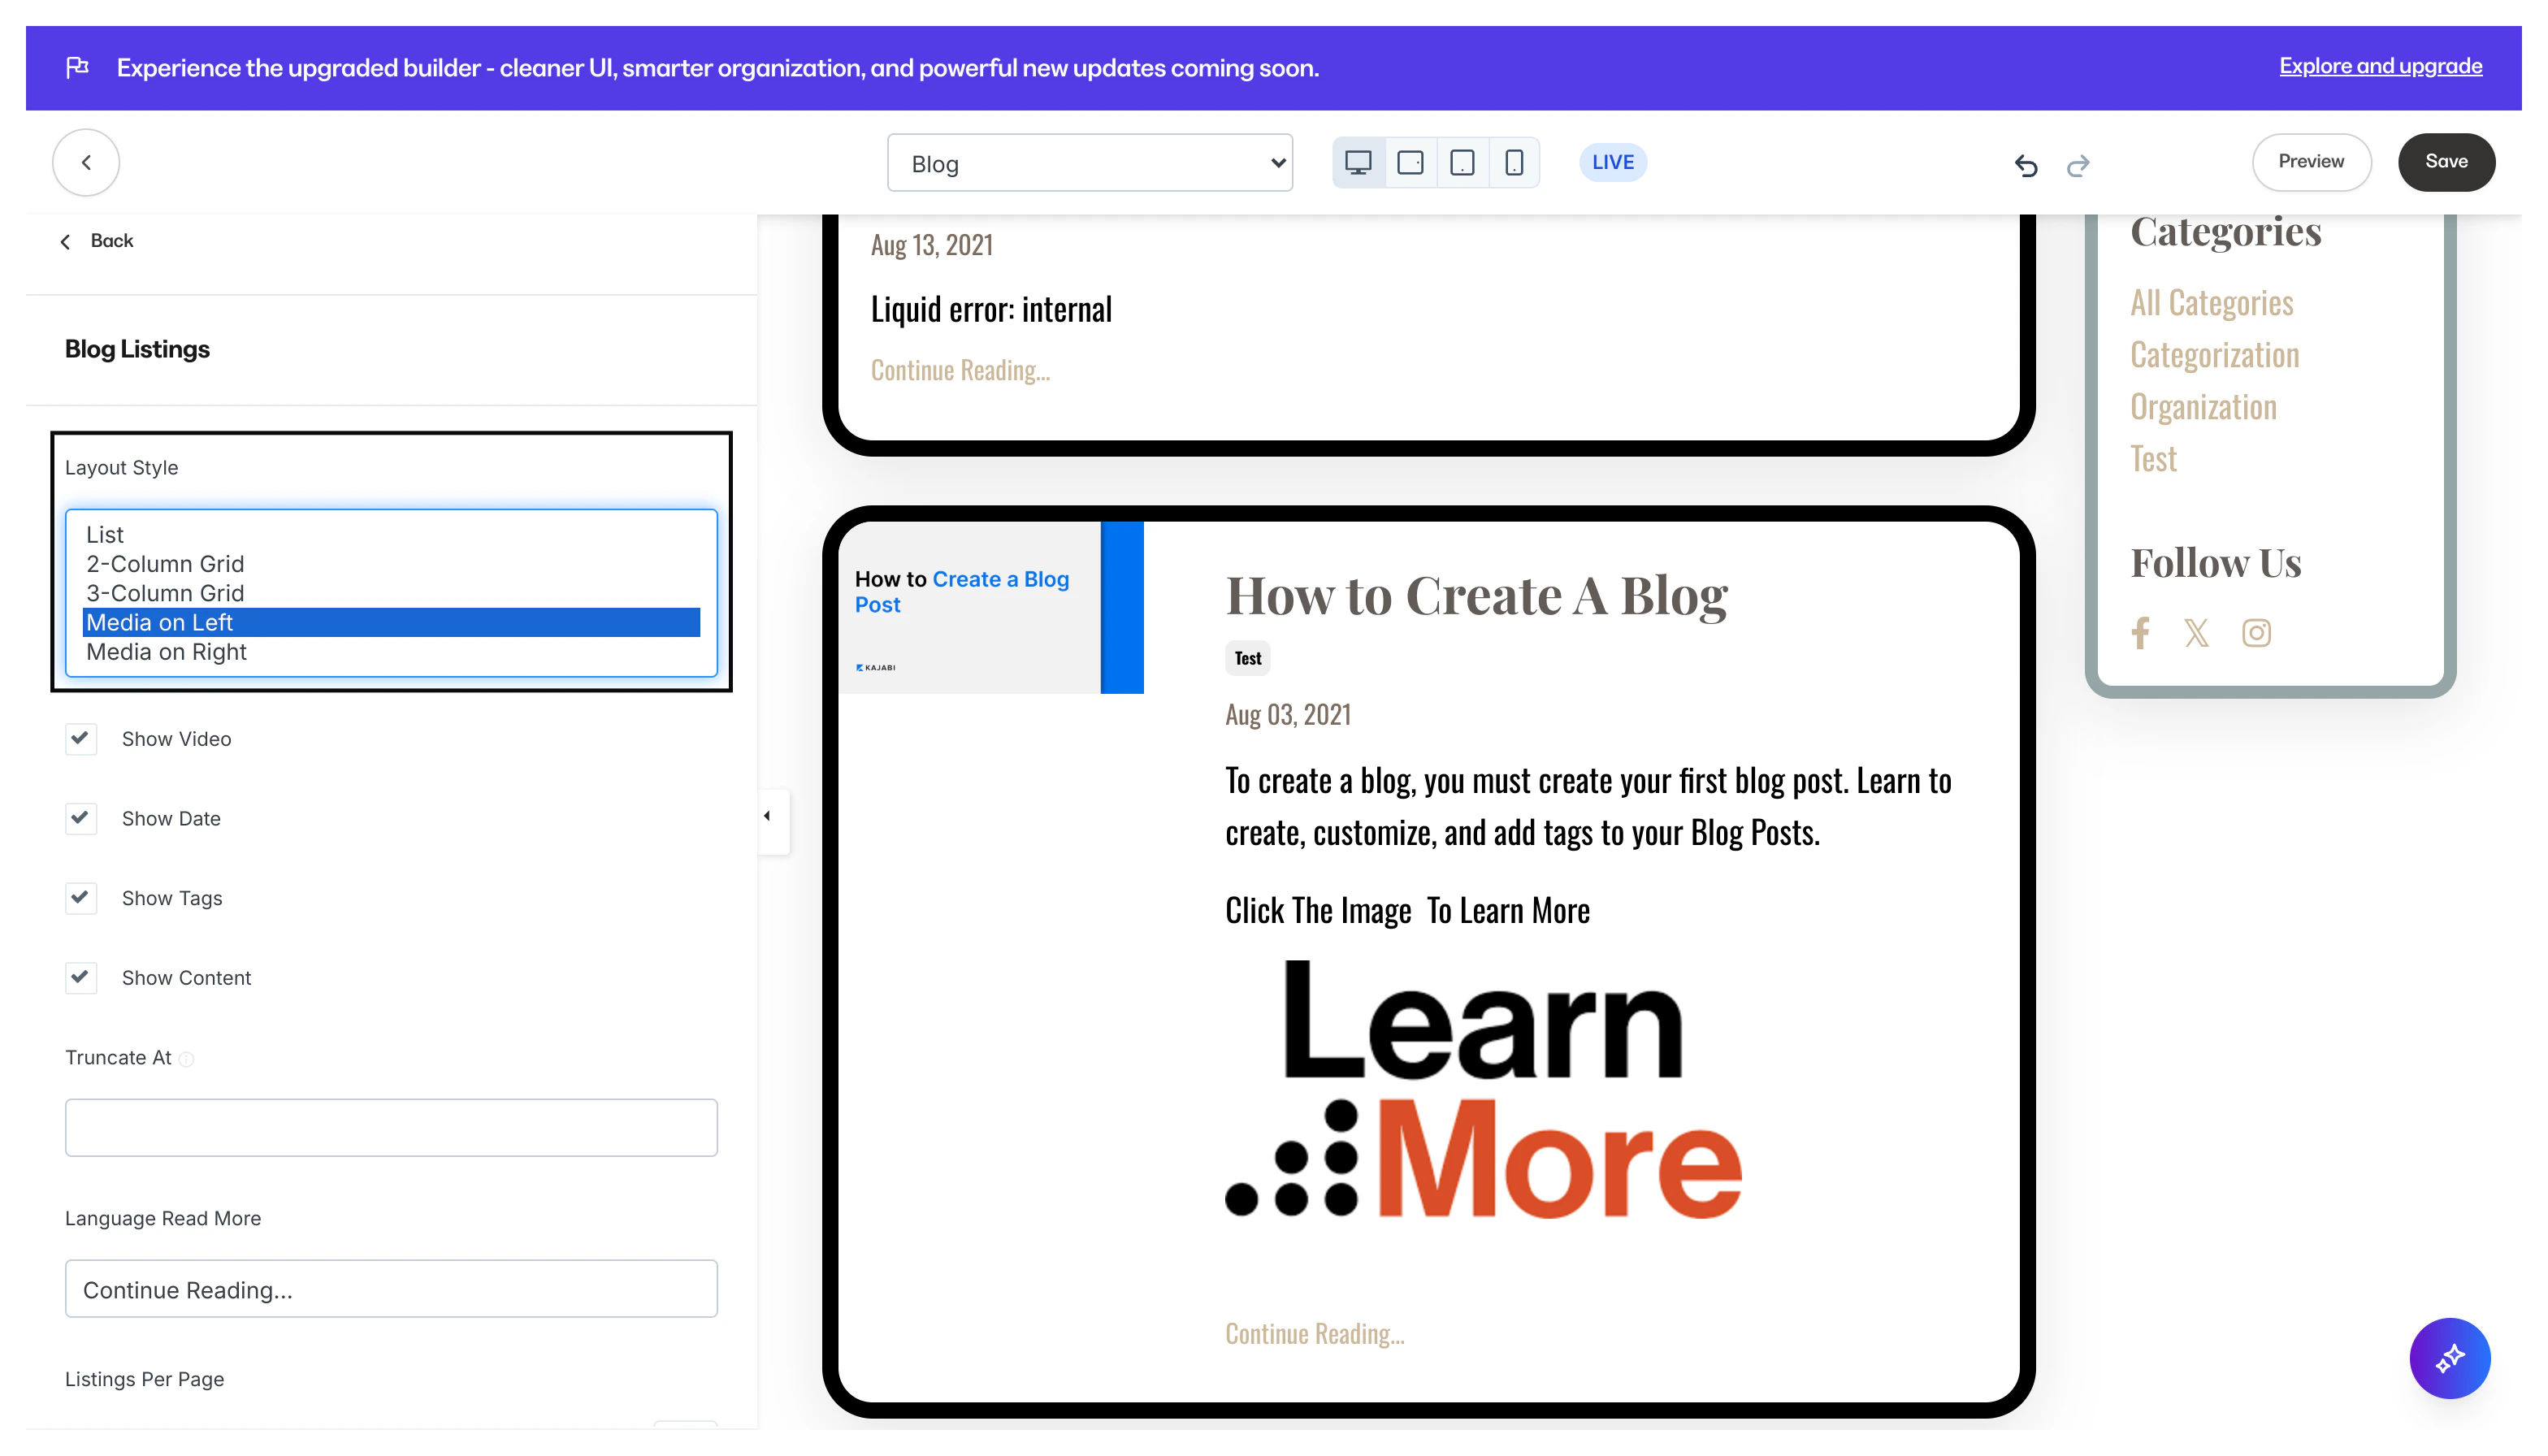Screen dimensions: 2548x1456
Task: Select 2-Column Grid layout style
Action: 165,564
